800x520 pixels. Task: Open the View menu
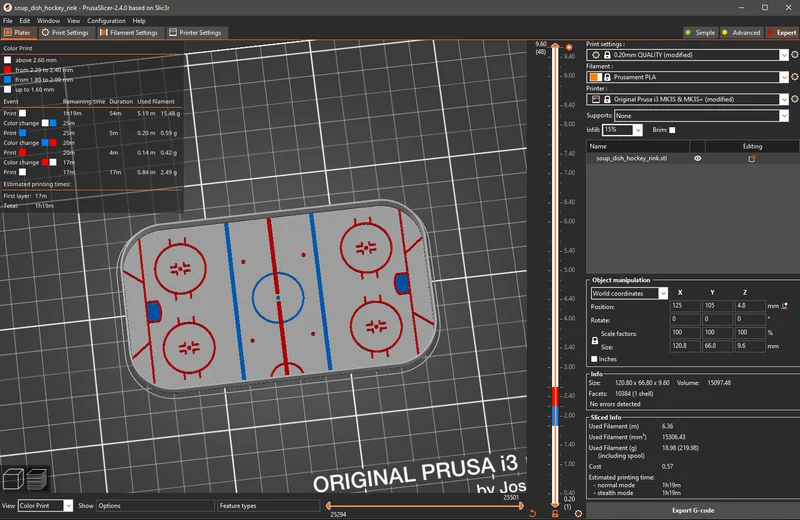click(73, 21)
